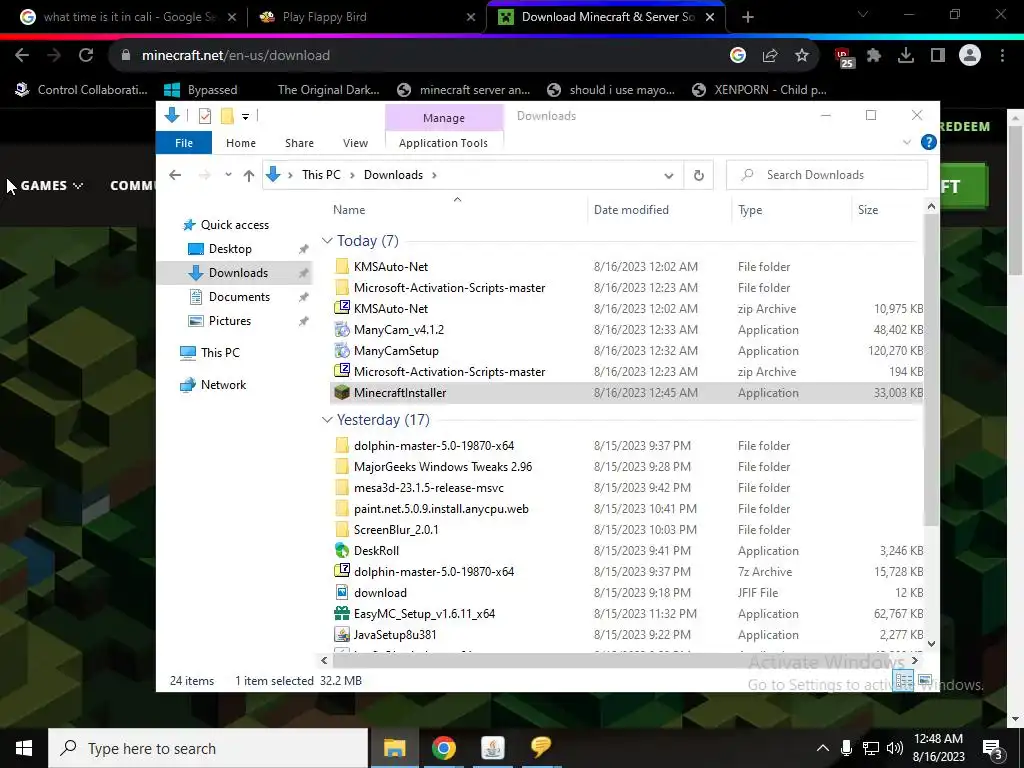1024x768 pixels.
Task: Click the Search Downloads field
Action: coord(826,175)
